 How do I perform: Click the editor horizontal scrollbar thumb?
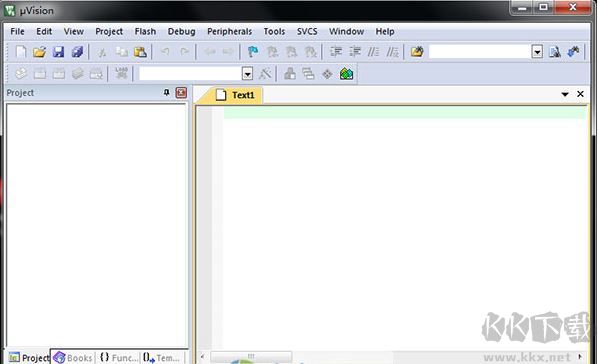click(x=251, y=356)
